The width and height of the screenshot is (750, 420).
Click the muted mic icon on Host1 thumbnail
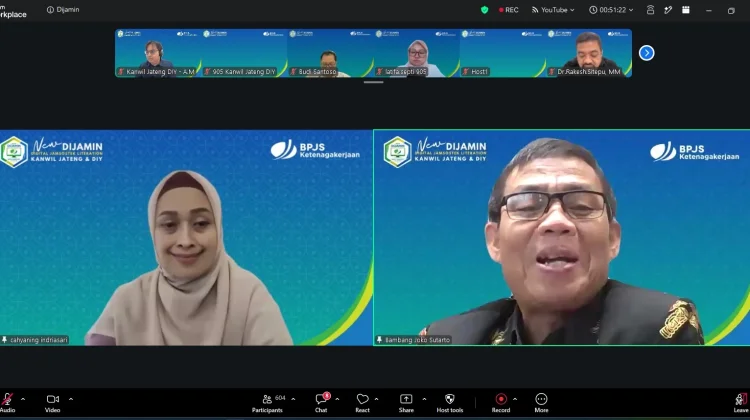[x=466, y=72]
